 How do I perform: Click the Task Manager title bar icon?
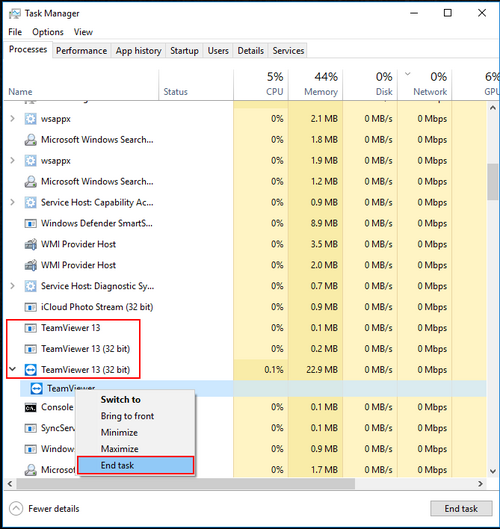click(15, 13)
